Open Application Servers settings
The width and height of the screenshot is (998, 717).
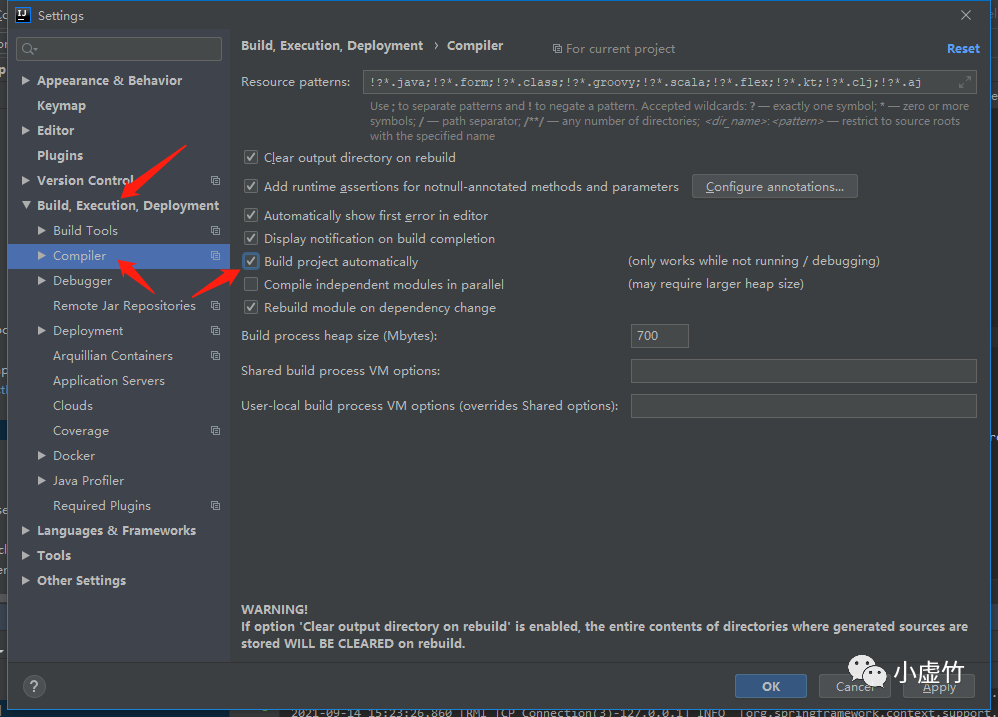pyautogui.click(x=109, y=381)
